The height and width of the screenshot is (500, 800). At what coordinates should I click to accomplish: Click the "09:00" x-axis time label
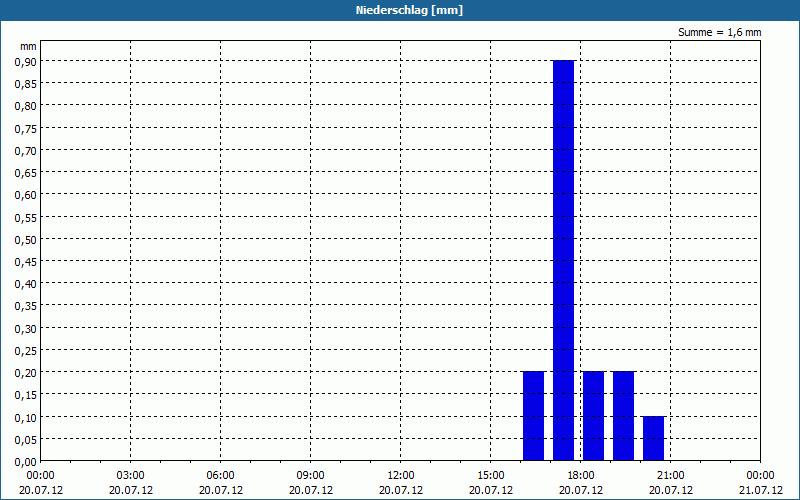(311, 476)
